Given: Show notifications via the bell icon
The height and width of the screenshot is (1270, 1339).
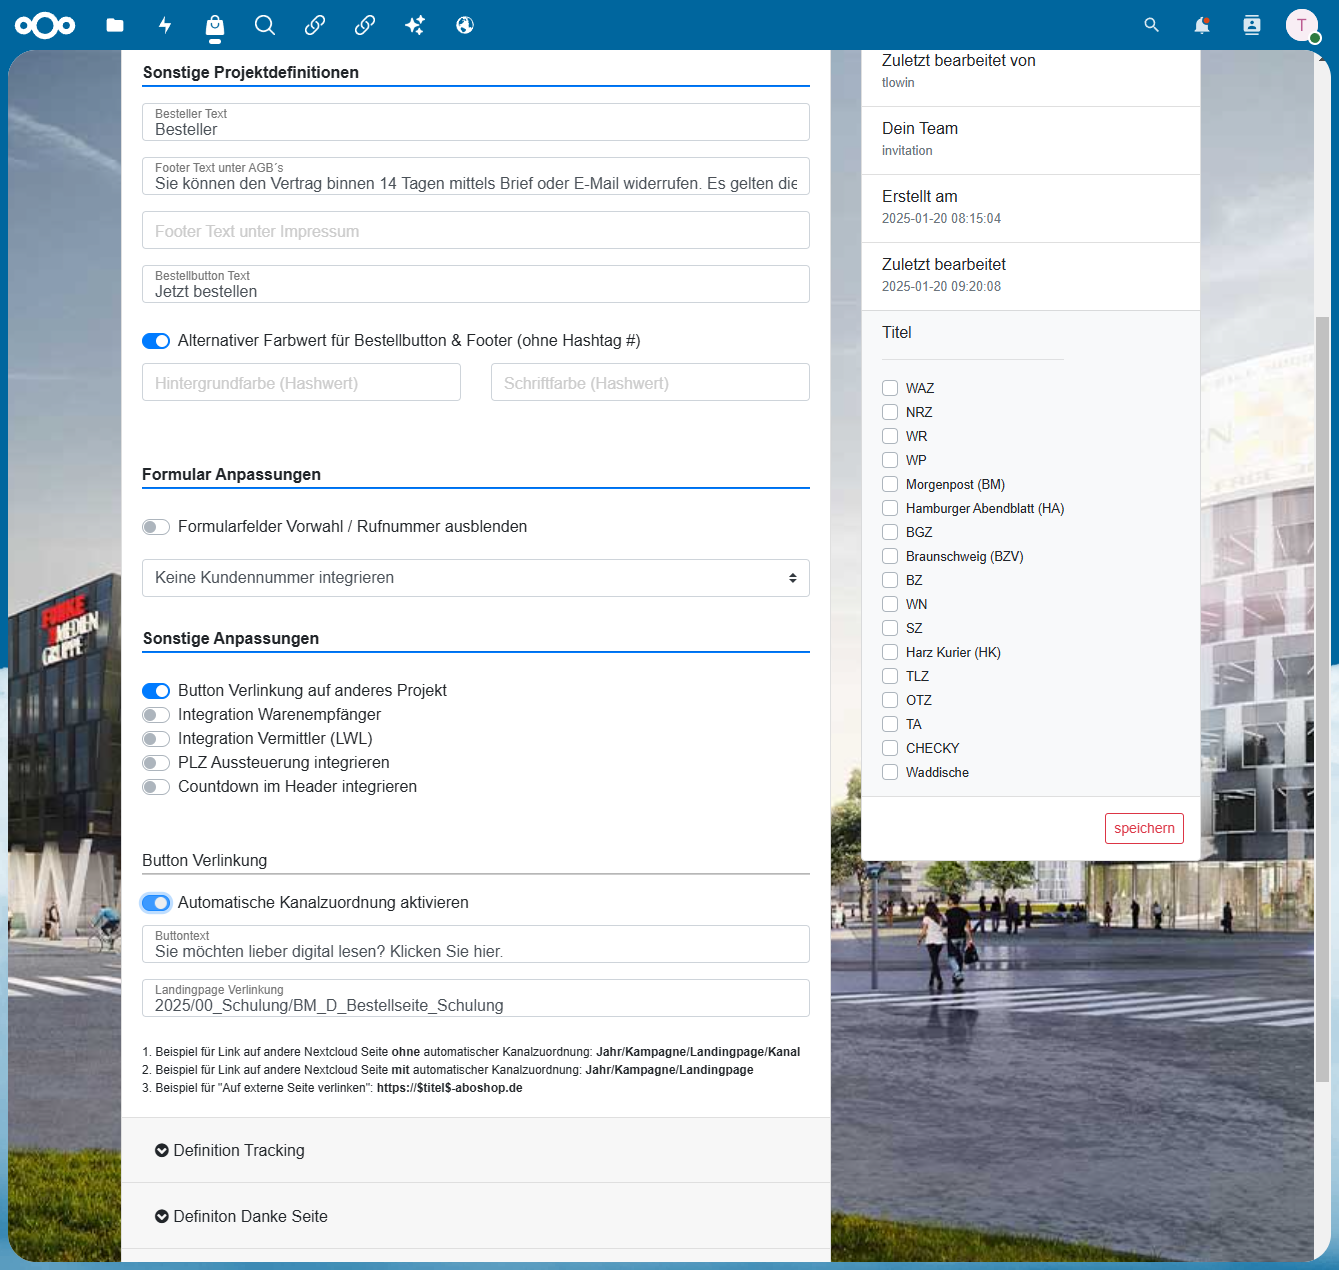Looking at the screenshot, I should [x=1202, y=25].
